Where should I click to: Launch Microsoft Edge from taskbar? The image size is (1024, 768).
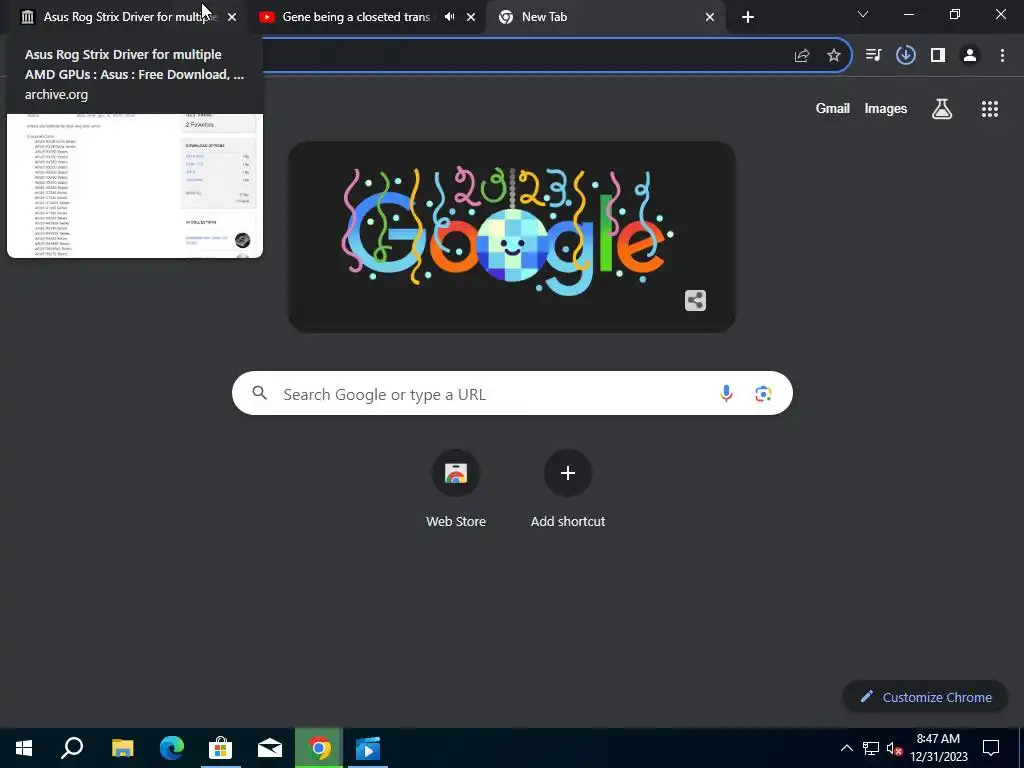[x=172, y=748]
